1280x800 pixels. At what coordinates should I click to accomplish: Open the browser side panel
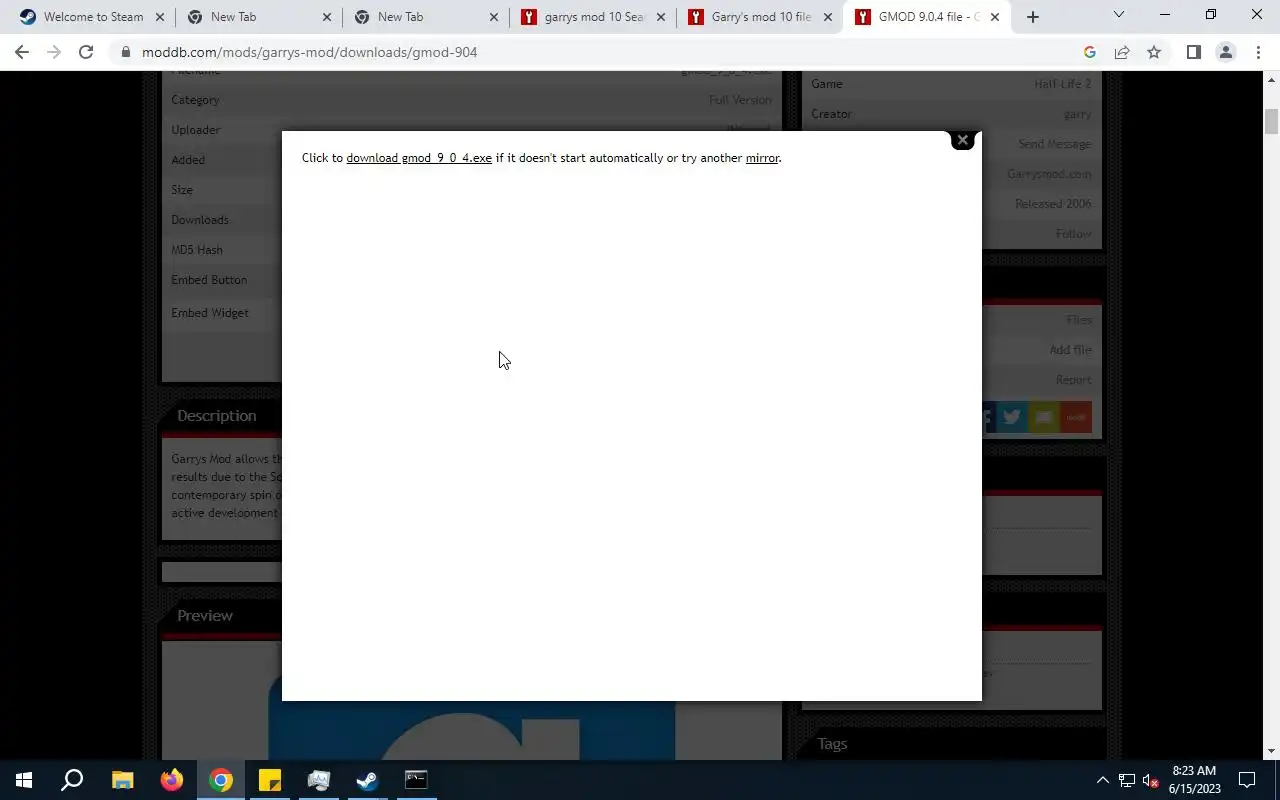[1193, 52]
